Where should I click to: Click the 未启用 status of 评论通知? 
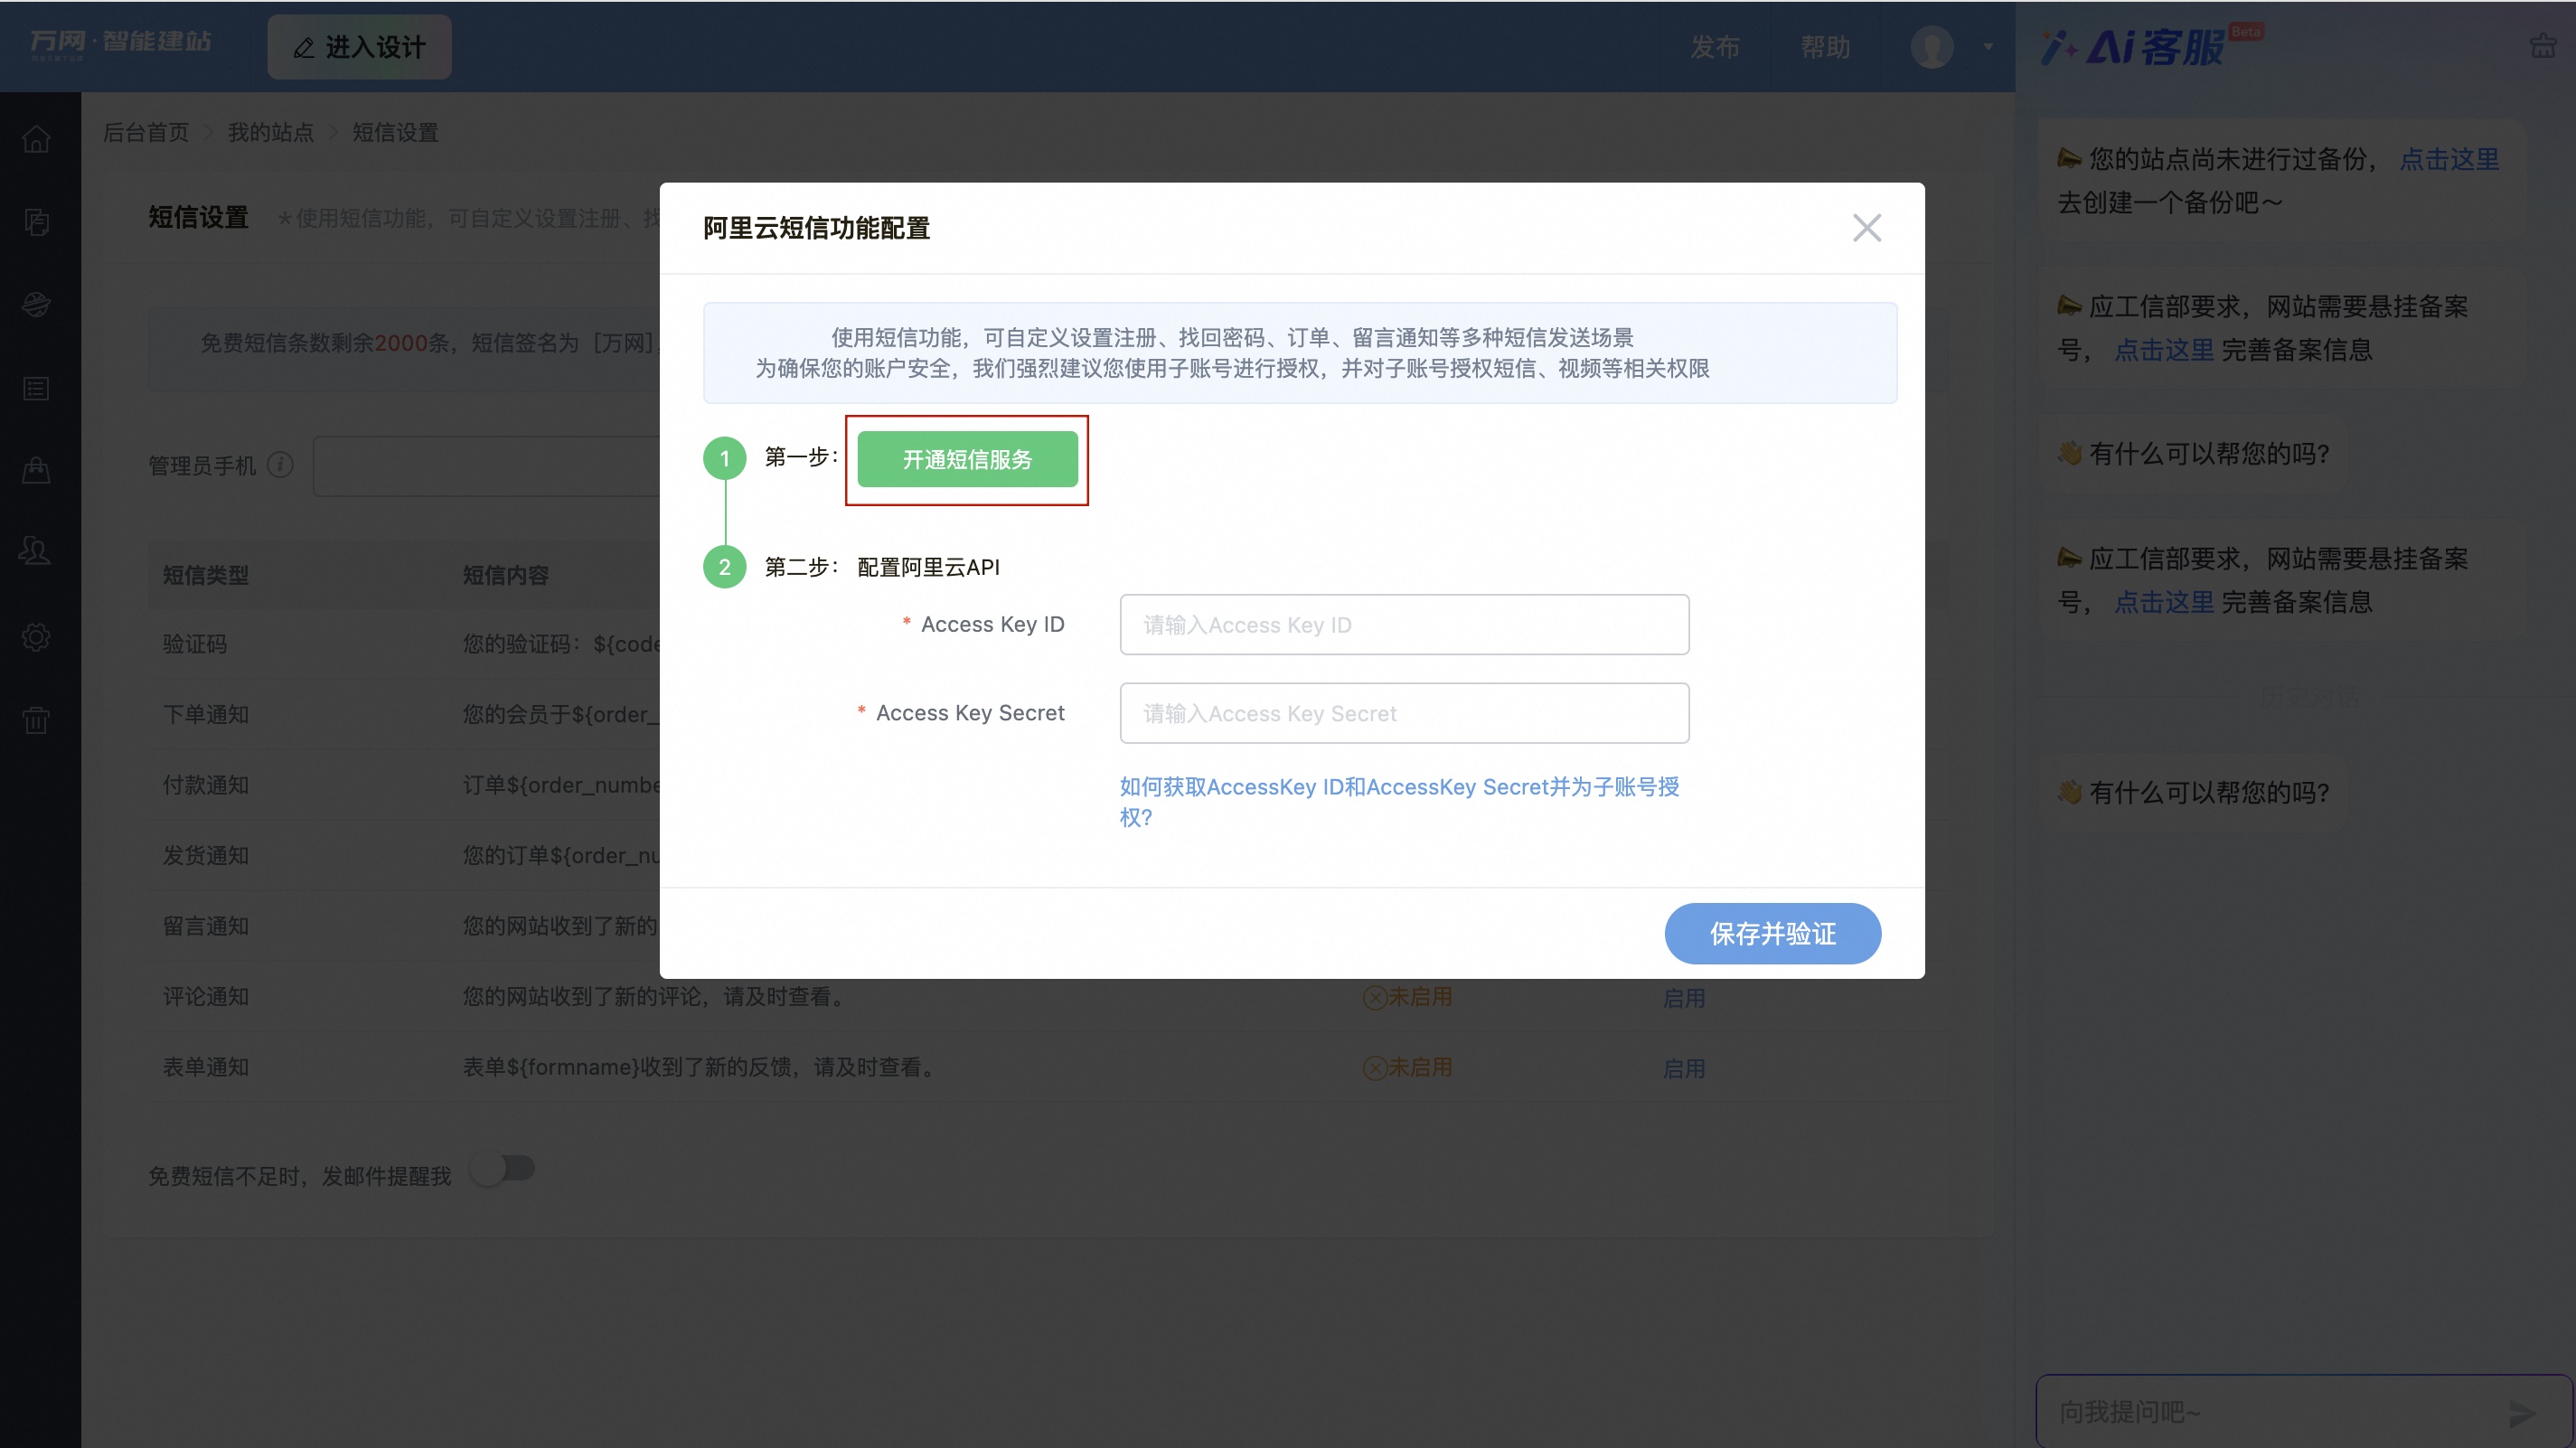[x=1407, y=997]
